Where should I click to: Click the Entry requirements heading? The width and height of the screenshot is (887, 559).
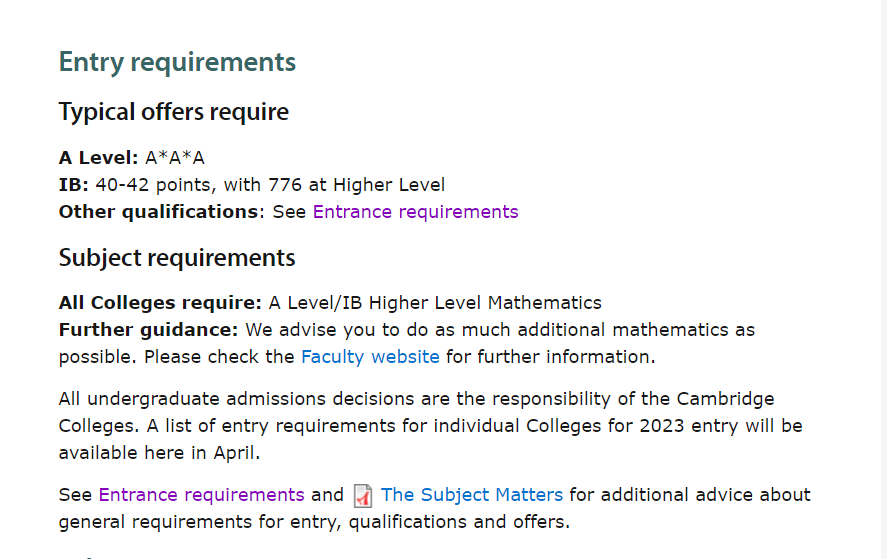tap(177, 62)
